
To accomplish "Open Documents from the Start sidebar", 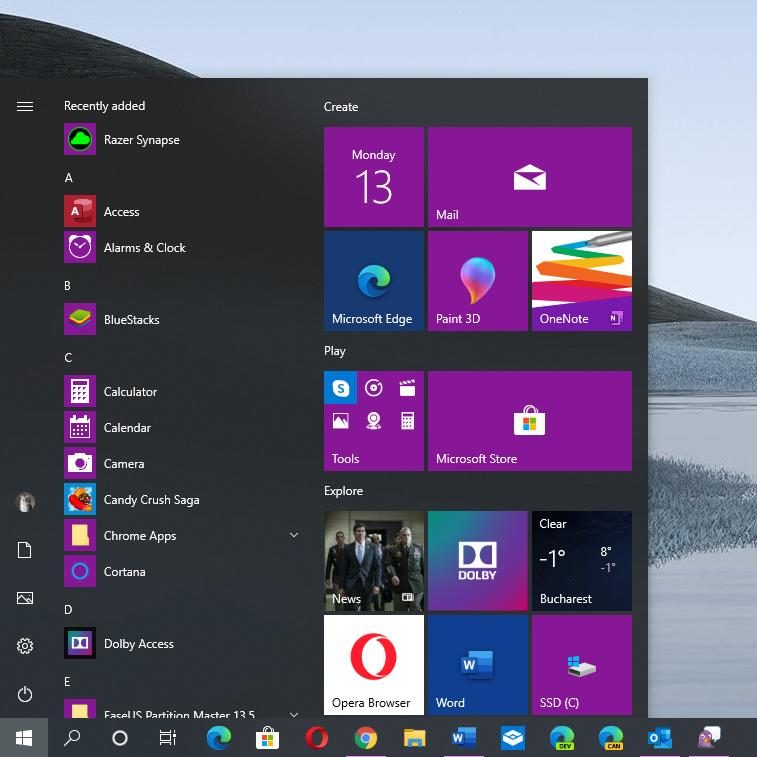I will point(25,550).
